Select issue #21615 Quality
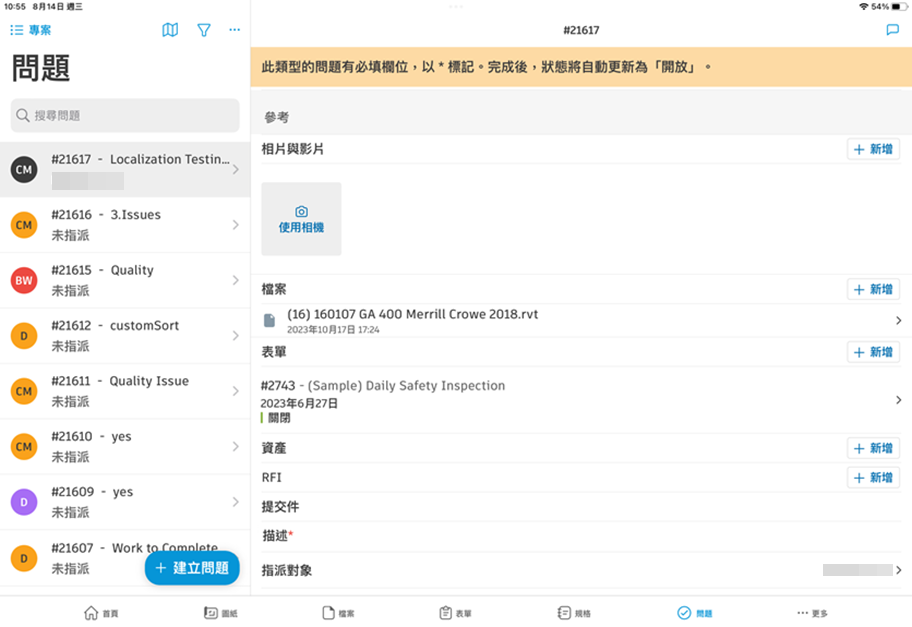Viewport: 912px width, 627px height. coord(125,280)
